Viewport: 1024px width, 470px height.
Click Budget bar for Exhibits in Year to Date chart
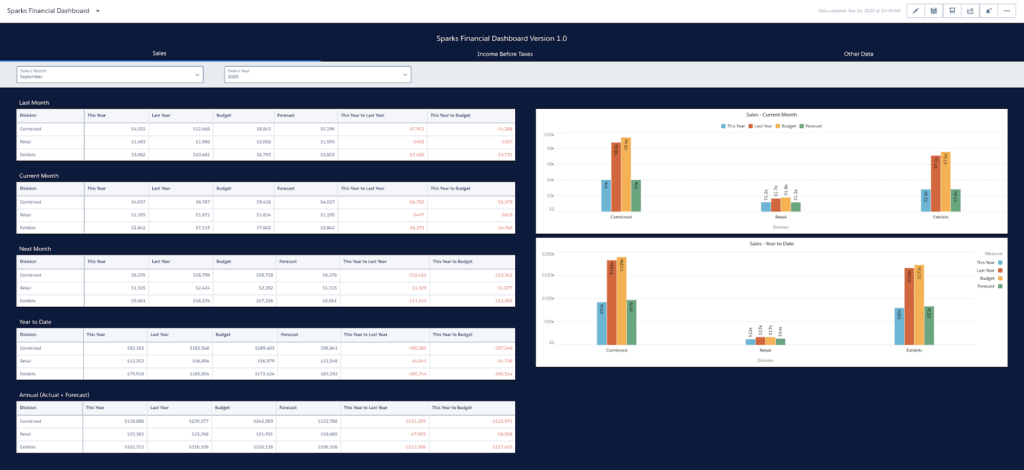[920, 305]
